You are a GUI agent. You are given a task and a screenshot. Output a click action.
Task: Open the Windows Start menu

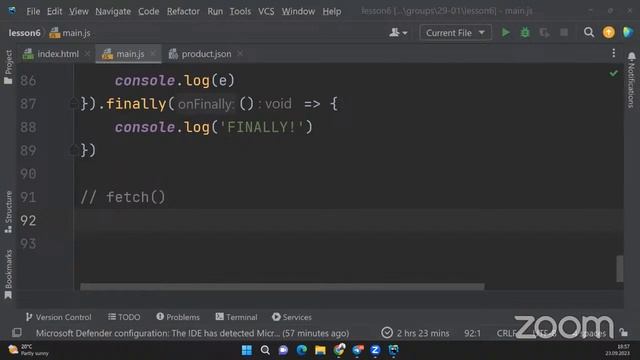coord(247,350)
